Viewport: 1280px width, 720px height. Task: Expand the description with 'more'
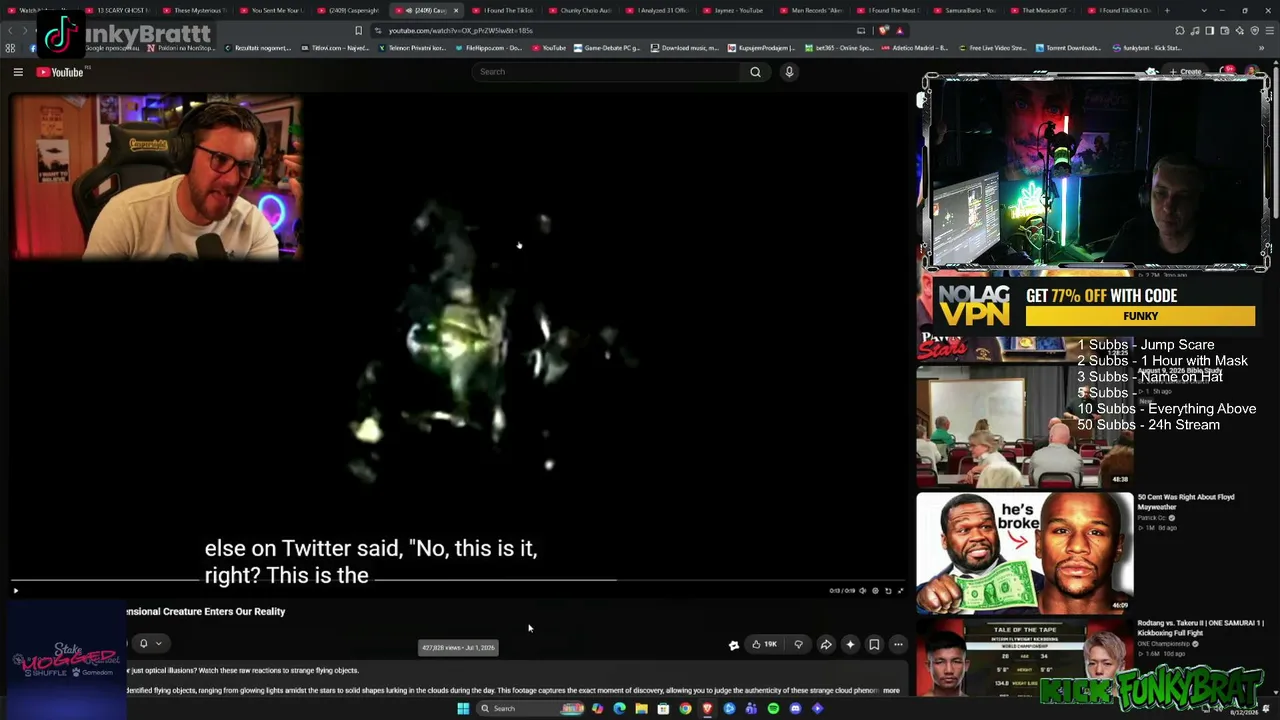891,690
